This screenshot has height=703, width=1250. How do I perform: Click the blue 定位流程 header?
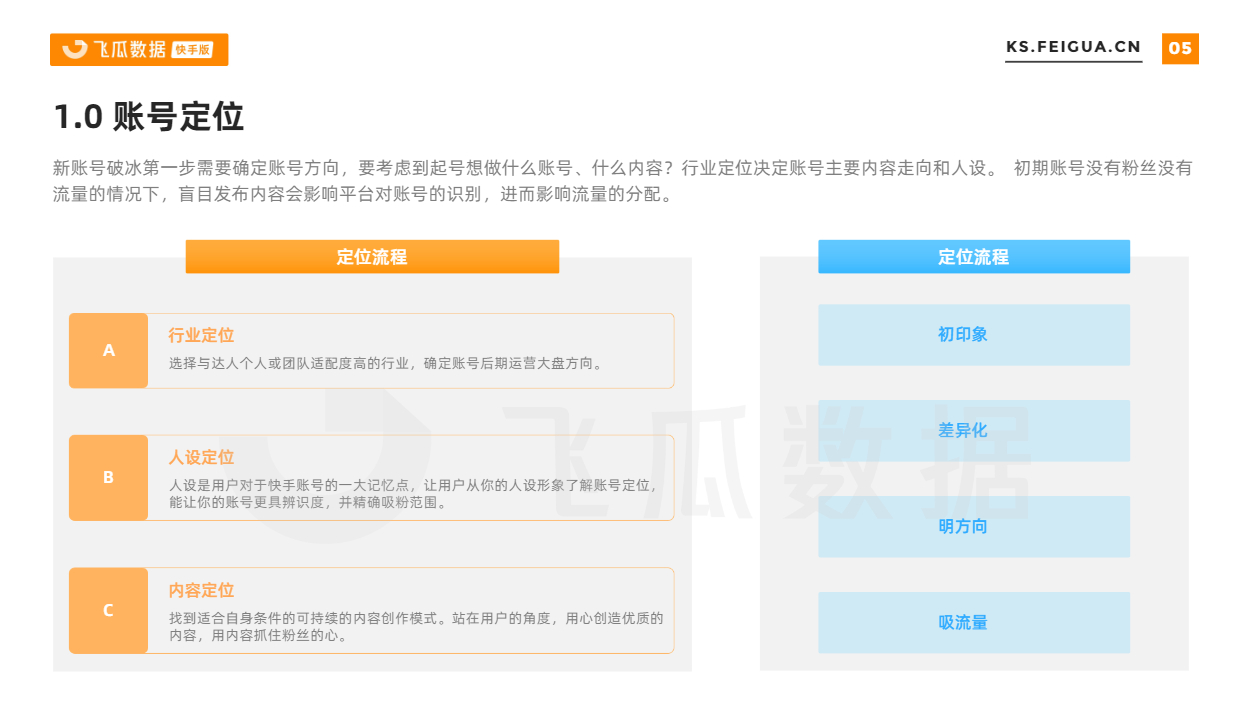[974, 257]
